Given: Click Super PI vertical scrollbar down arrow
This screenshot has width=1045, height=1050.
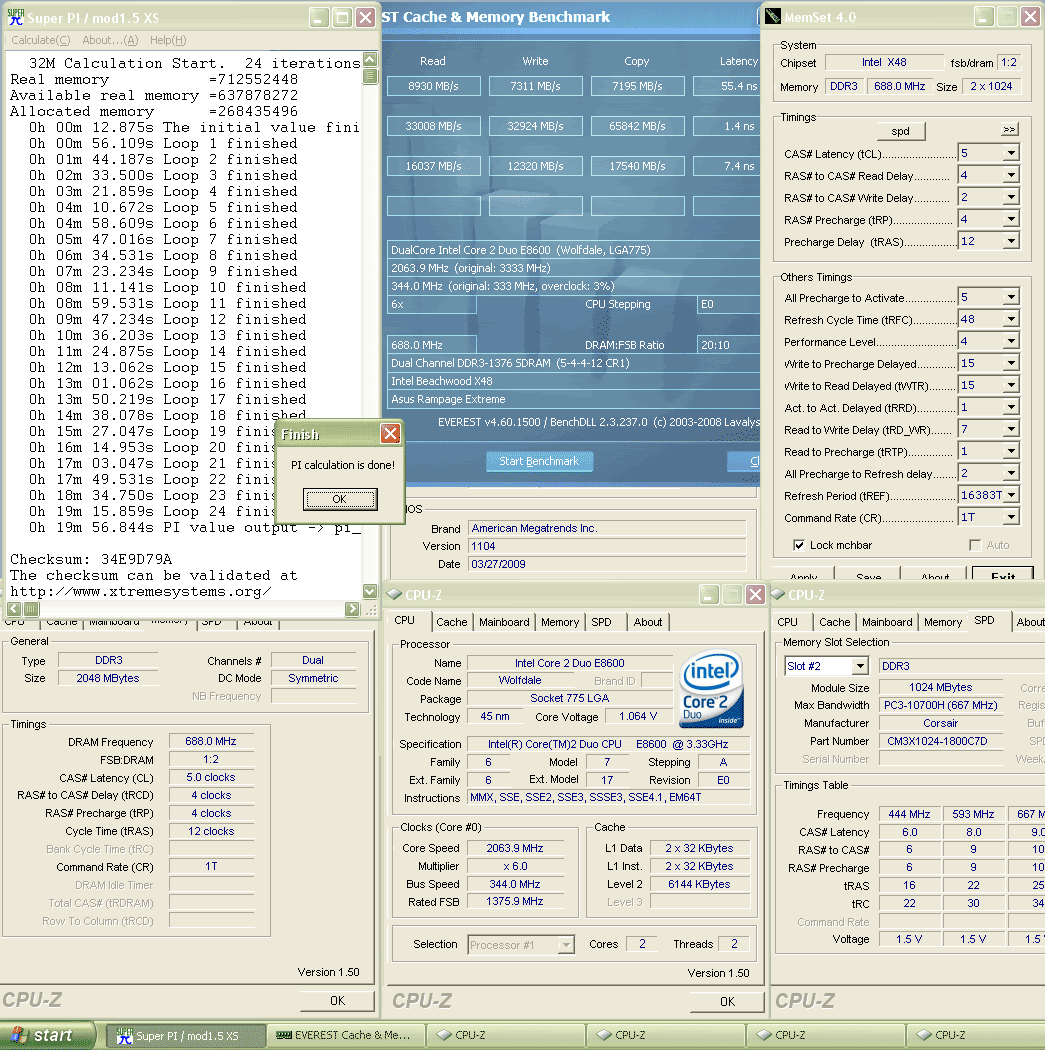Looking at the screenshot, I should [370, 591].
